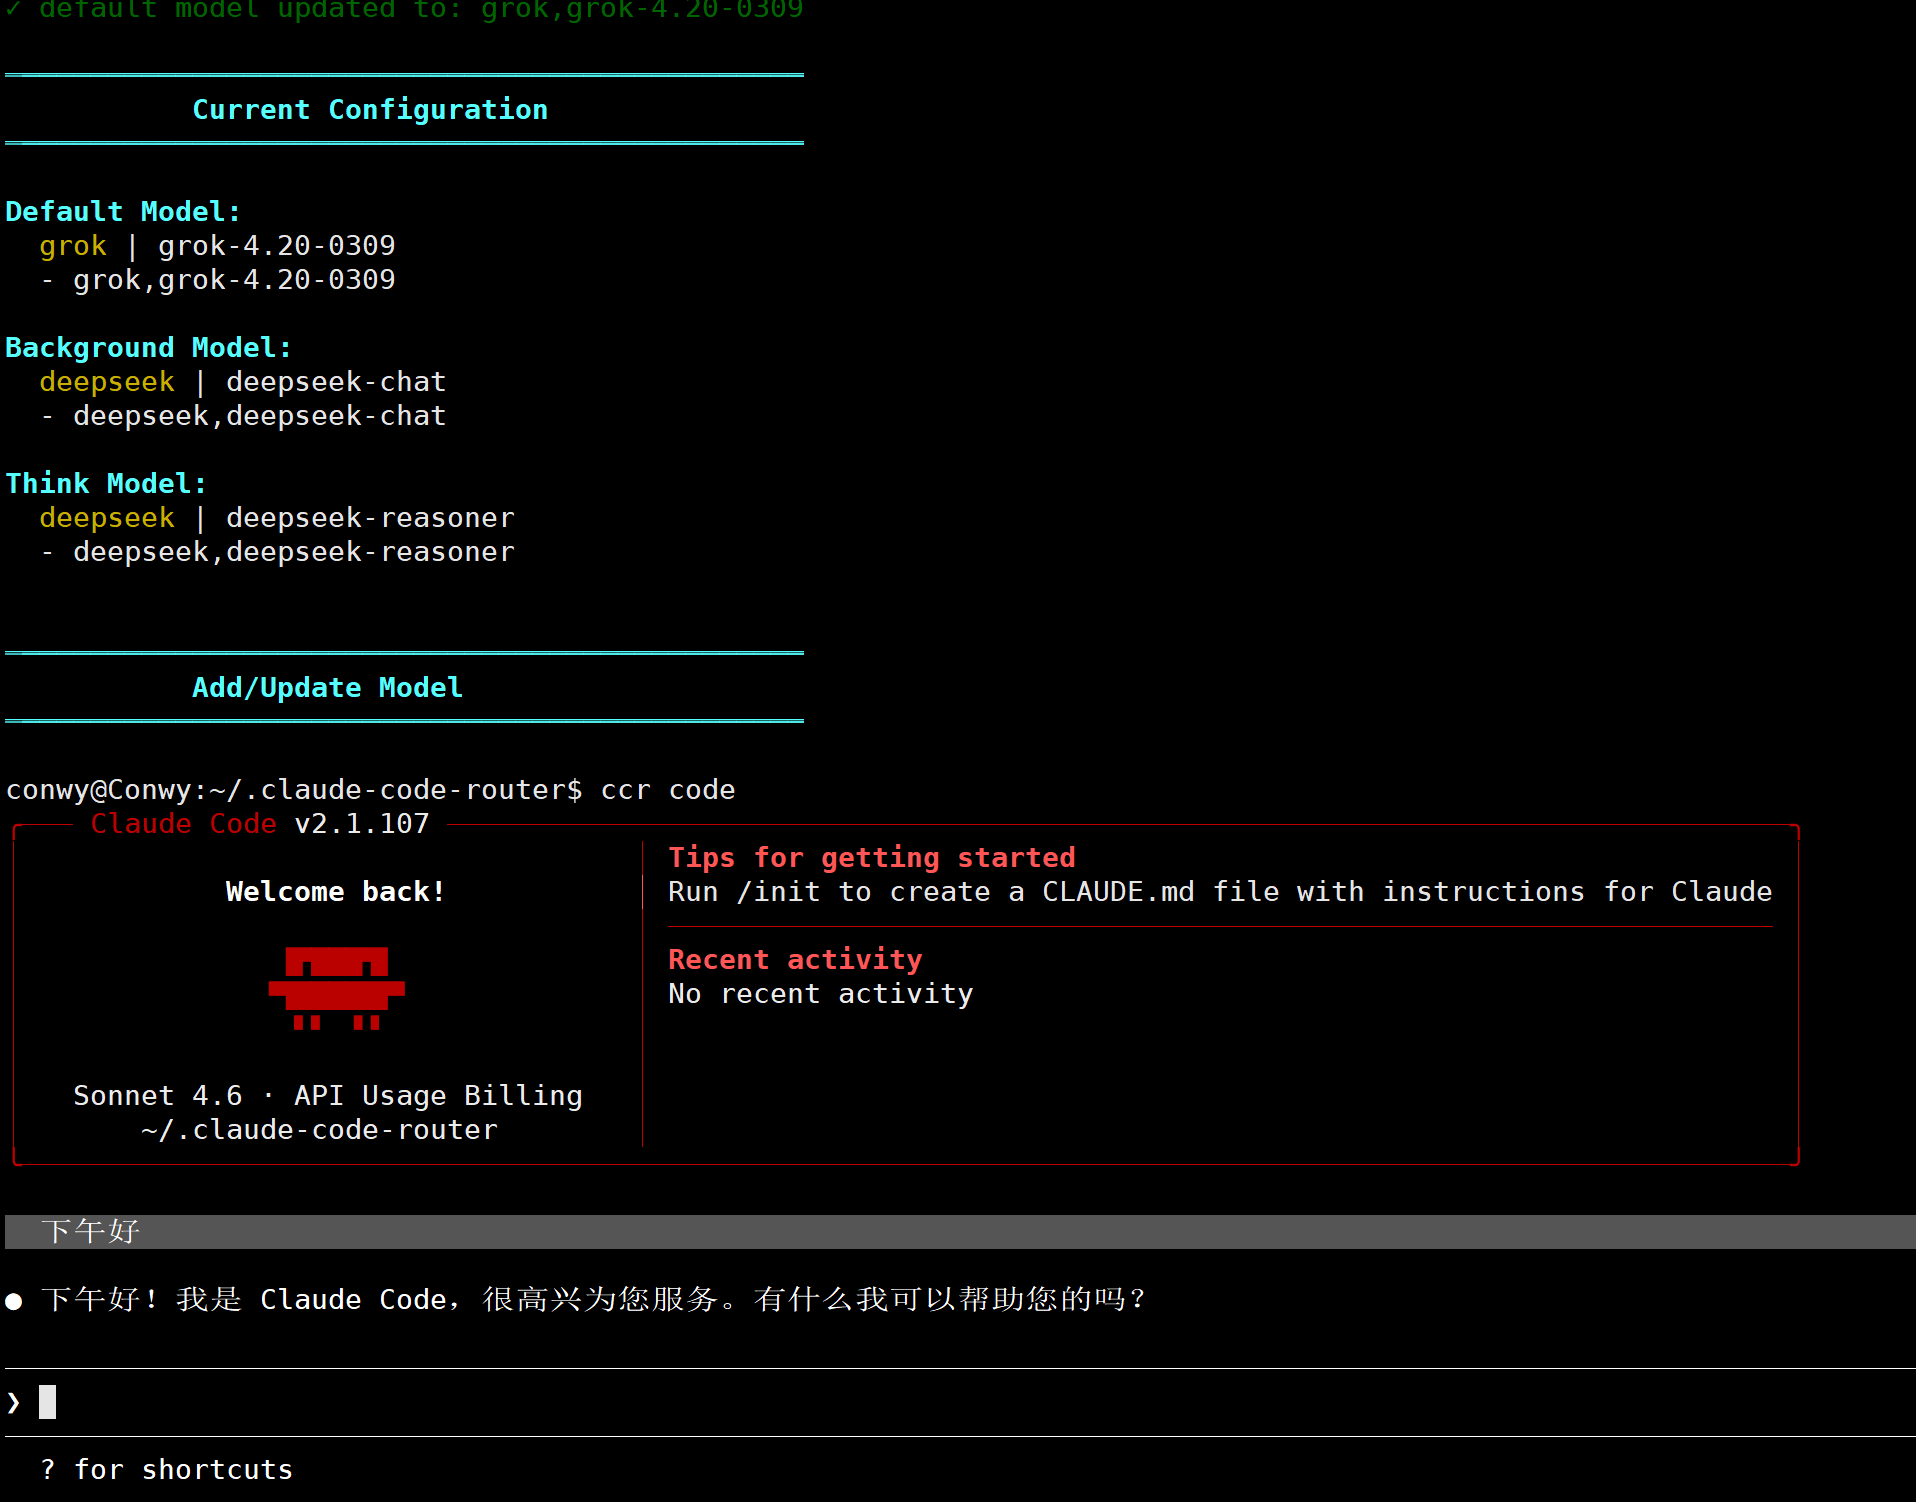Image resolution: width=1916 pixels, height=1502 pixels.
Task: Click the 'deepseek | deepseek-chat' line
Action: coord(243,382)
